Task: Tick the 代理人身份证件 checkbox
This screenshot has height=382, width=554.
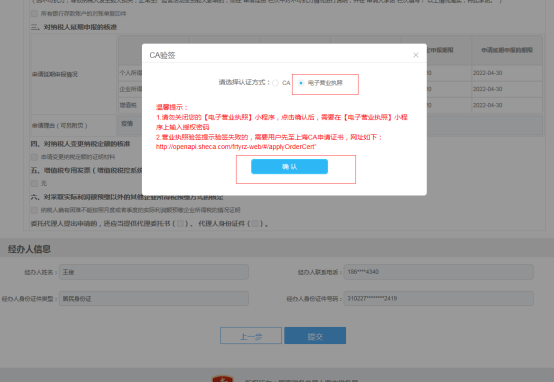Action: pos(255,223)
